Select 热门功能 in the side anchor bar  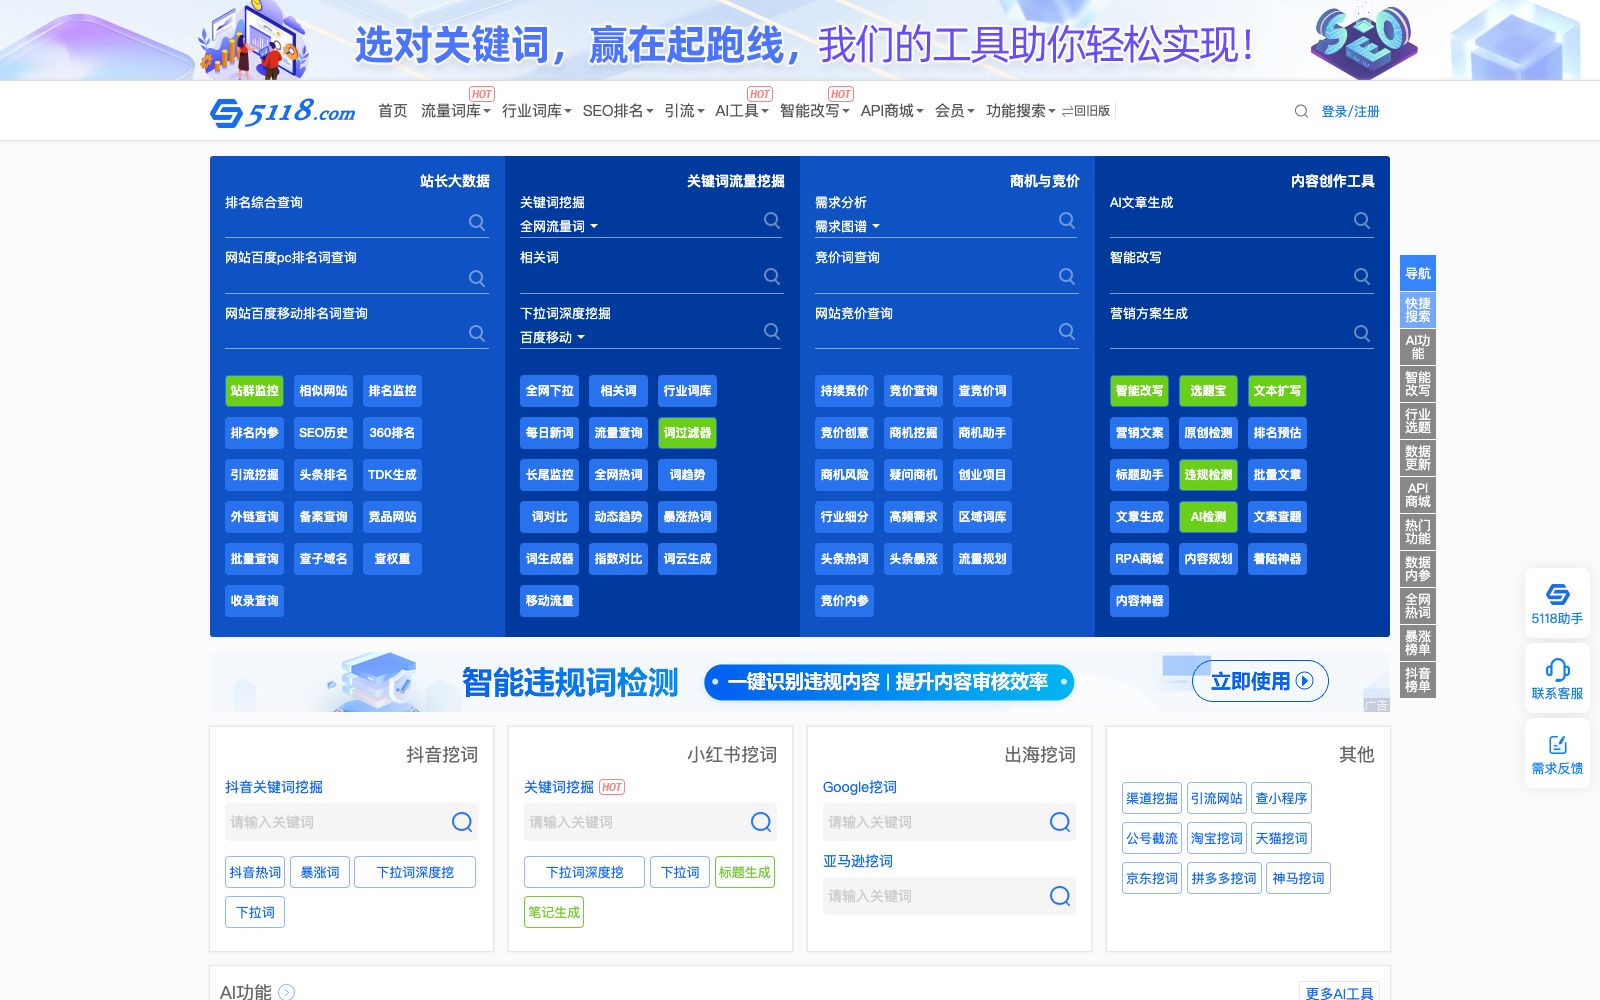click(1418, 532)
